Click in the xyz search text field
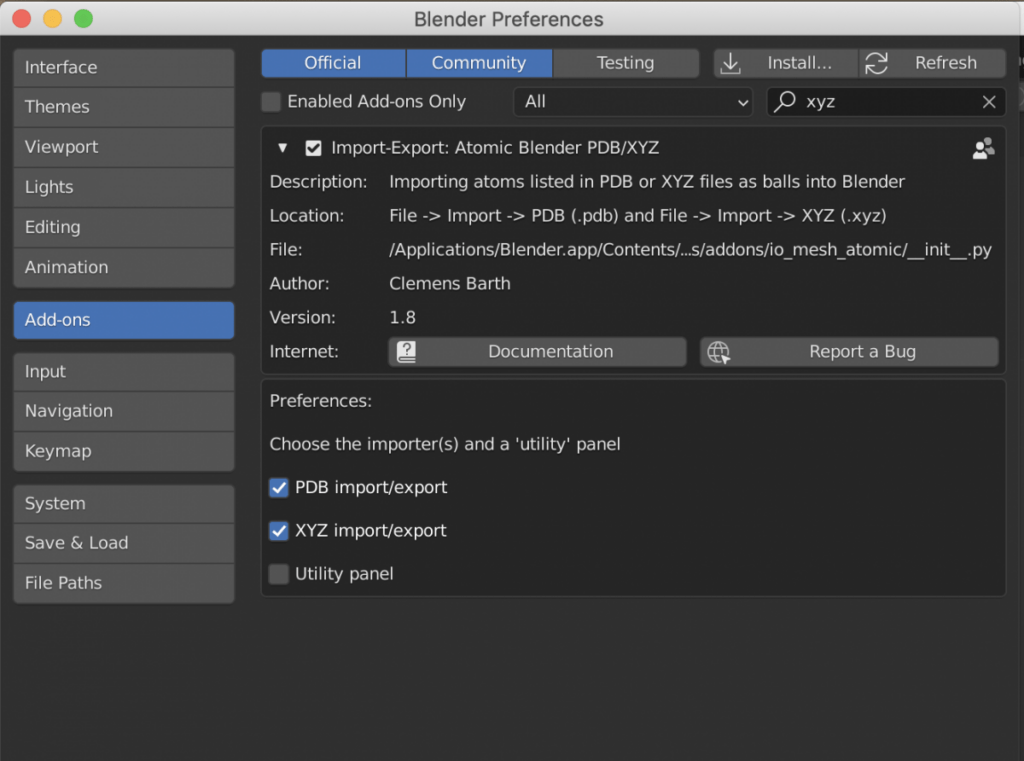Screen dimensions: 1024x761 [x=886, y=102]
